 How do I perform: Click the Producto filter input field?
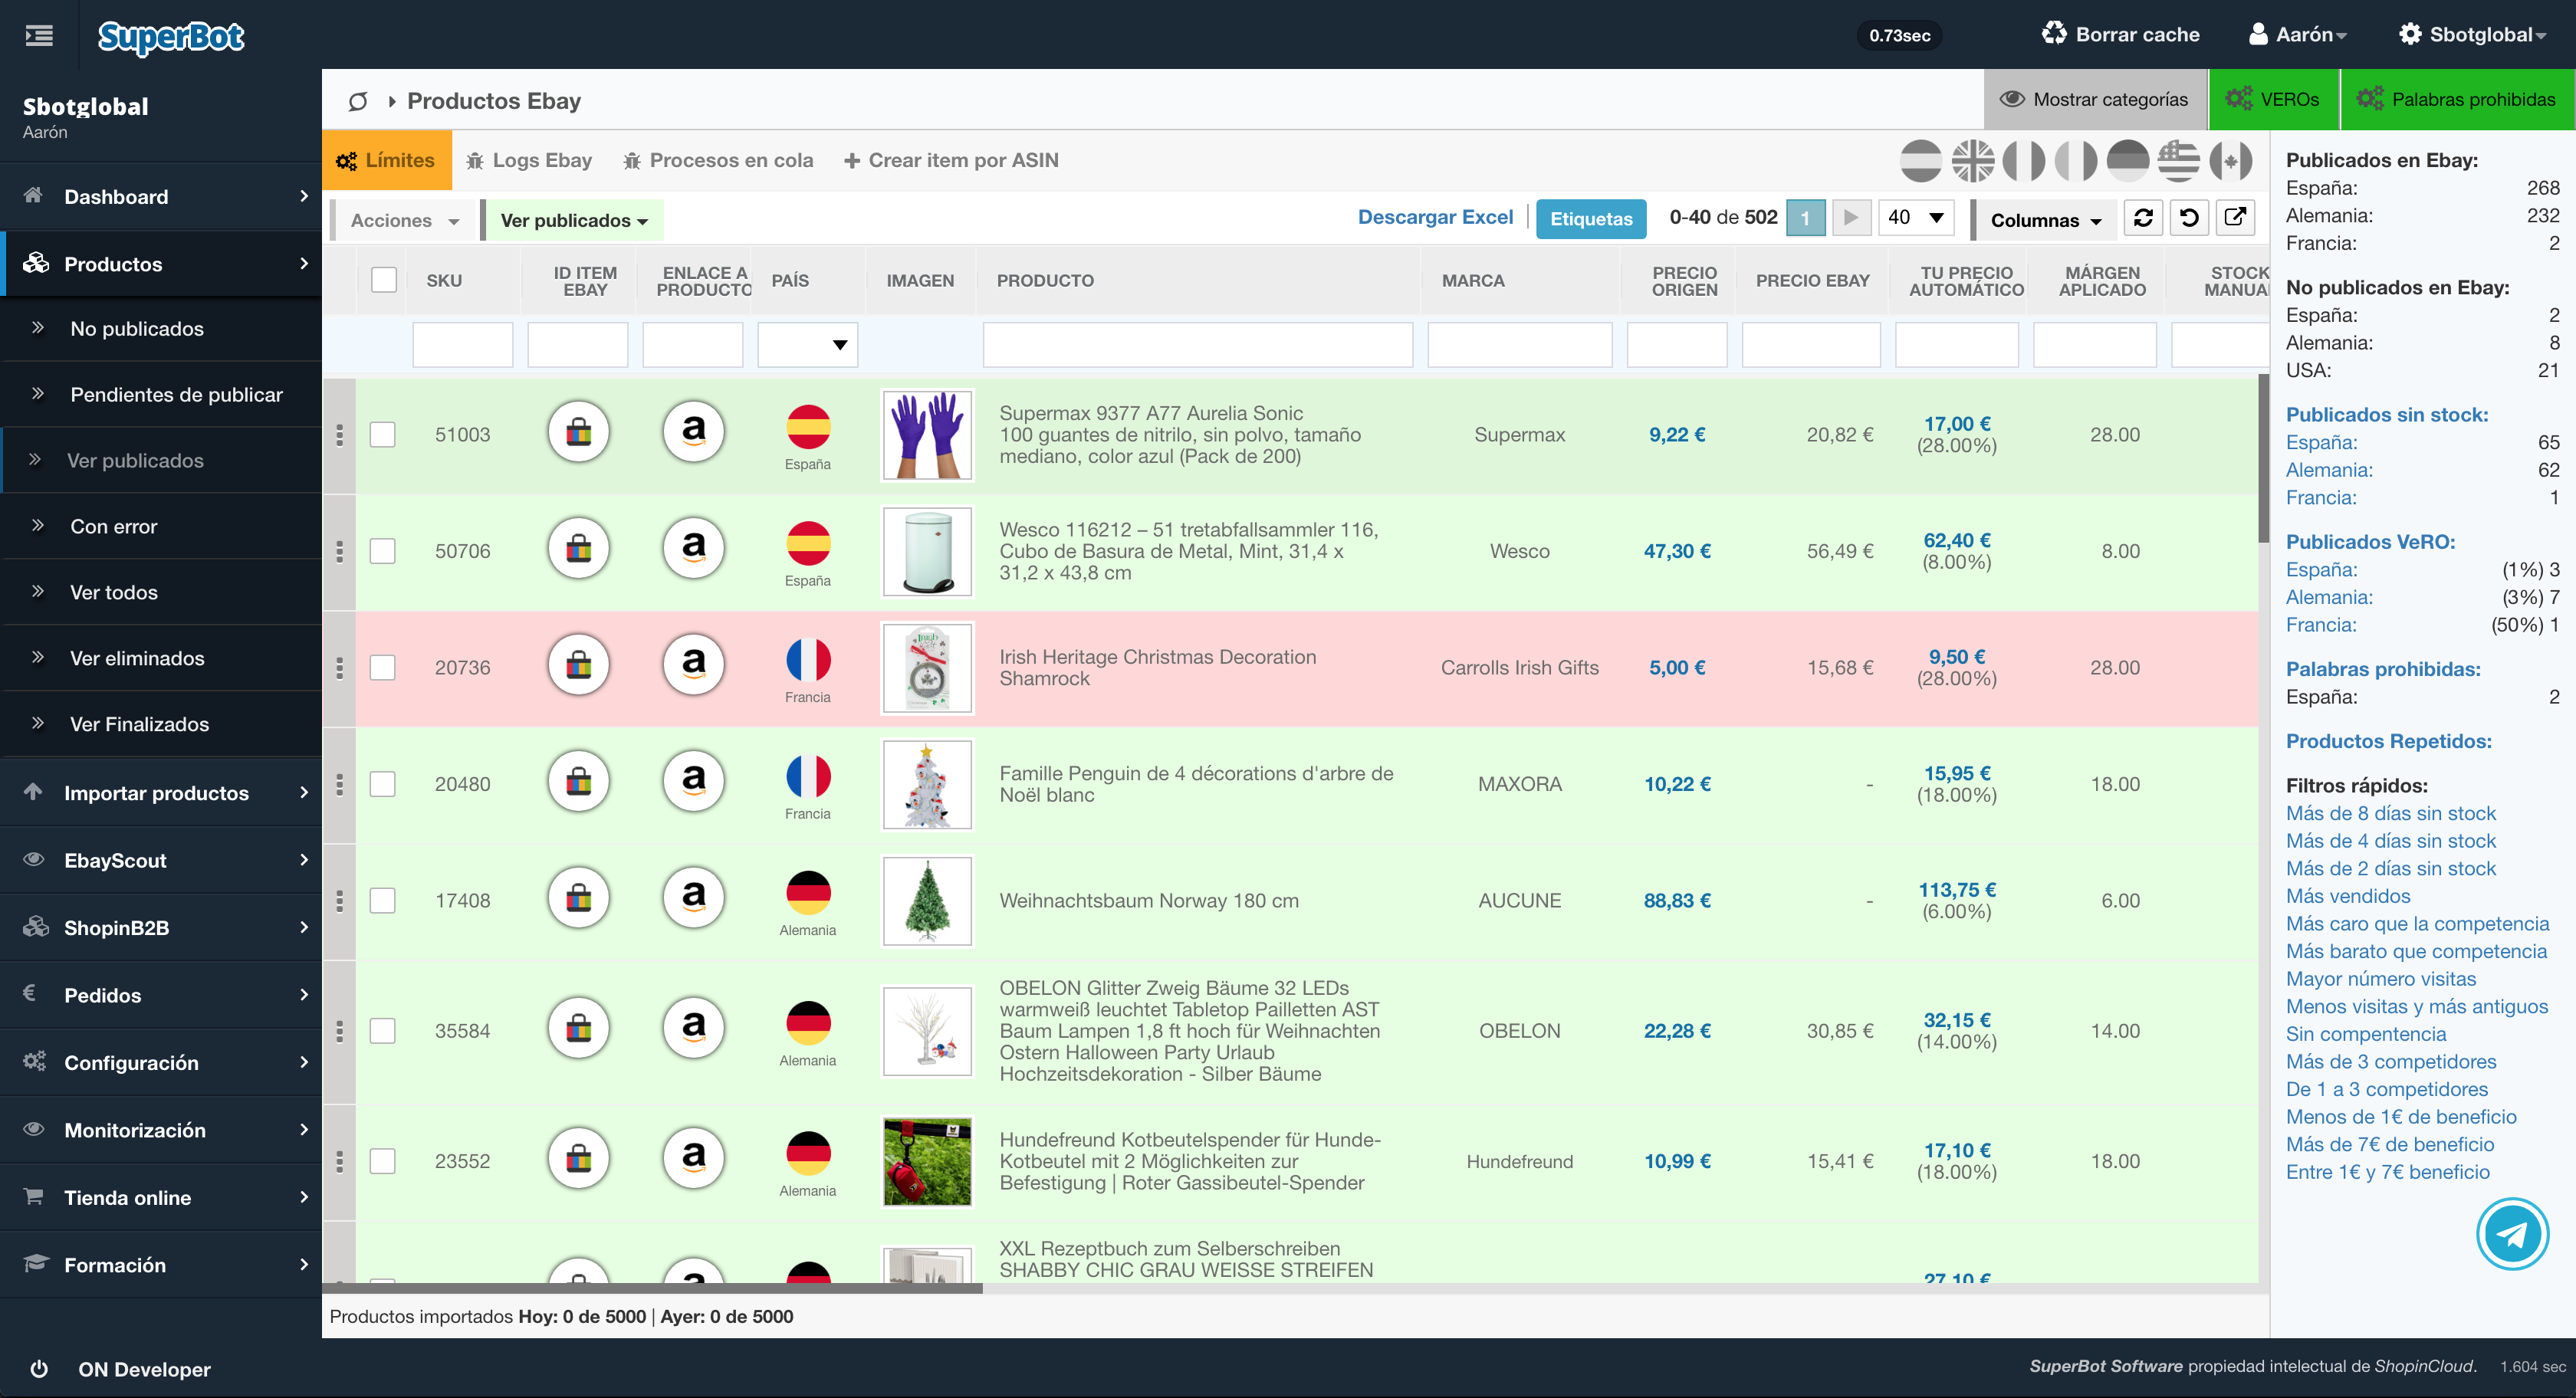click(1197, 345)
